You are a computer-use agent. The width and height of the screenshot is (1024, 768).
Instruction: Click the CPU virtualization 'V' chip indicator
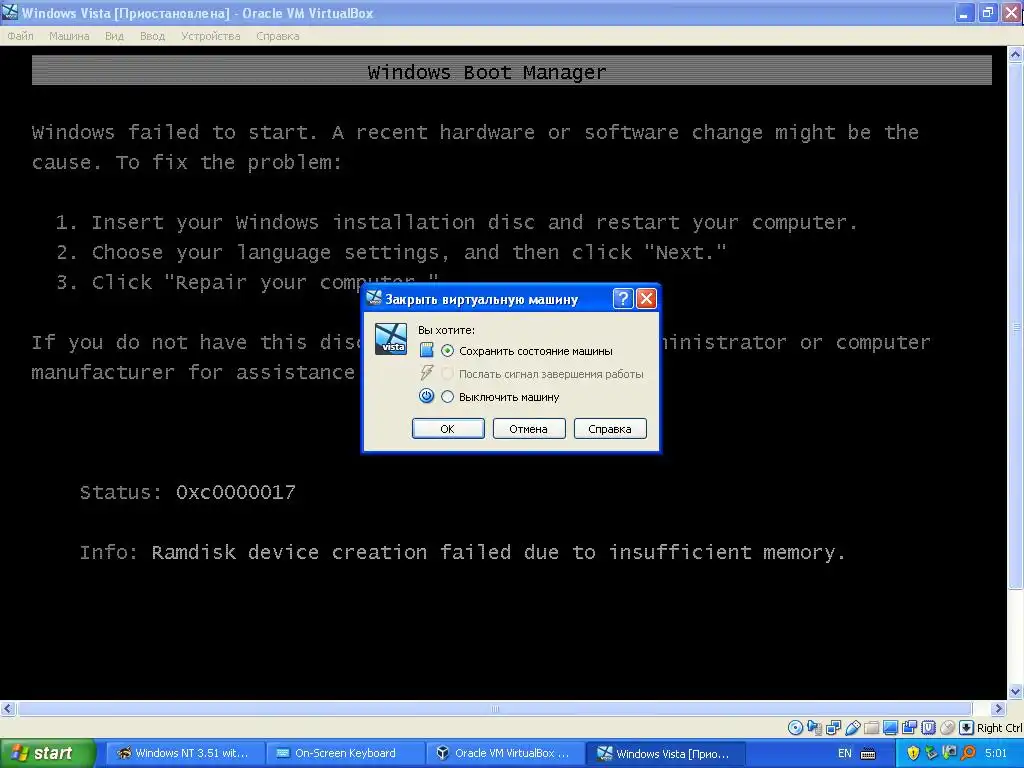pyautogui.click(x=928, y=728)
